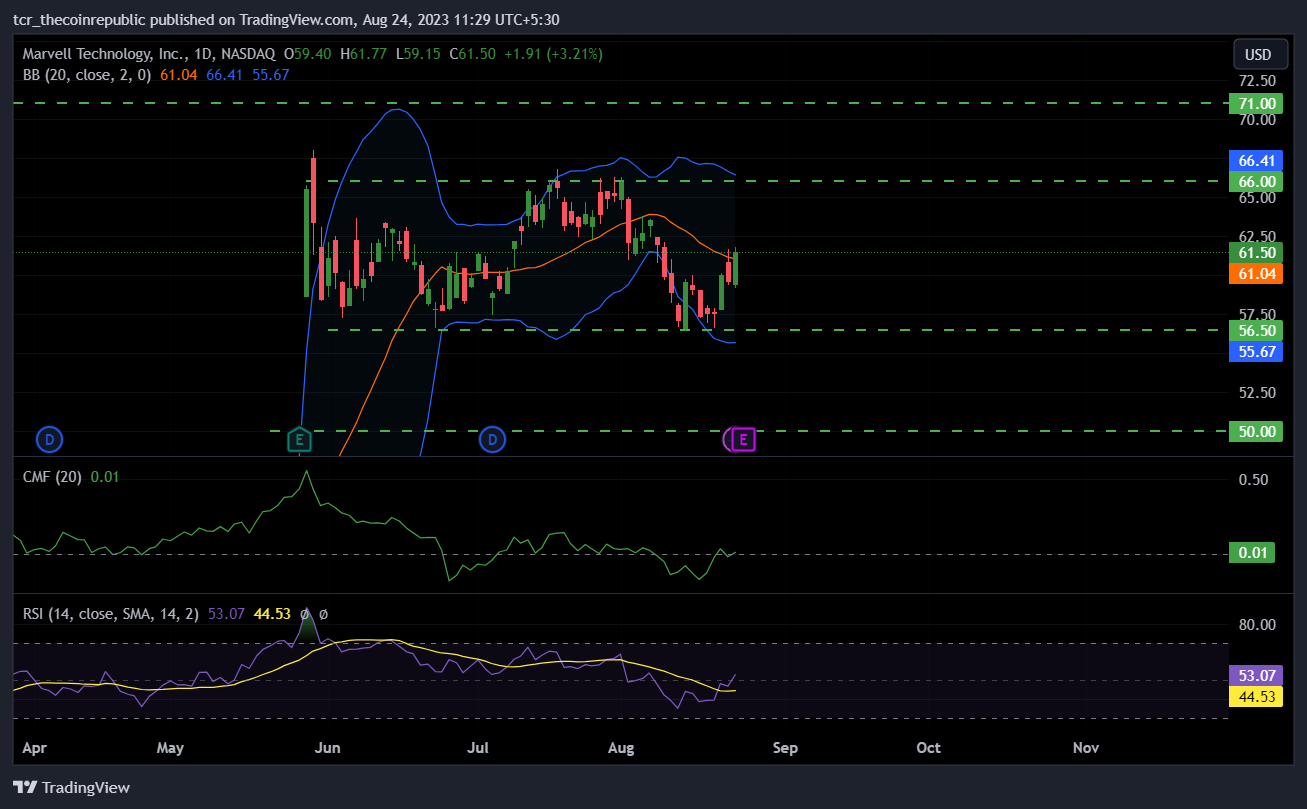Click the purple 53.07 RSI axis label
The width and height of the screenshot is (1307, 809).
[x=1256, y=676]
